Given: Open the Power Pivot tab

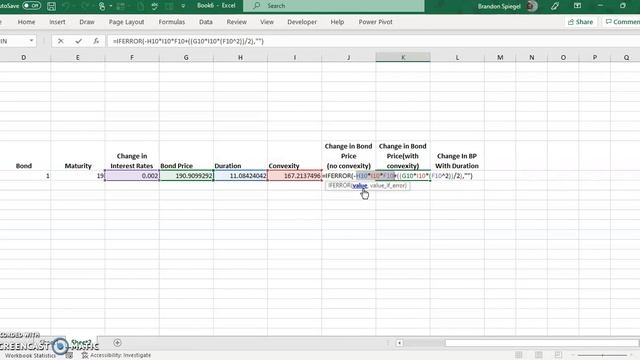Looking at the screenshot, I should [376, 22].
